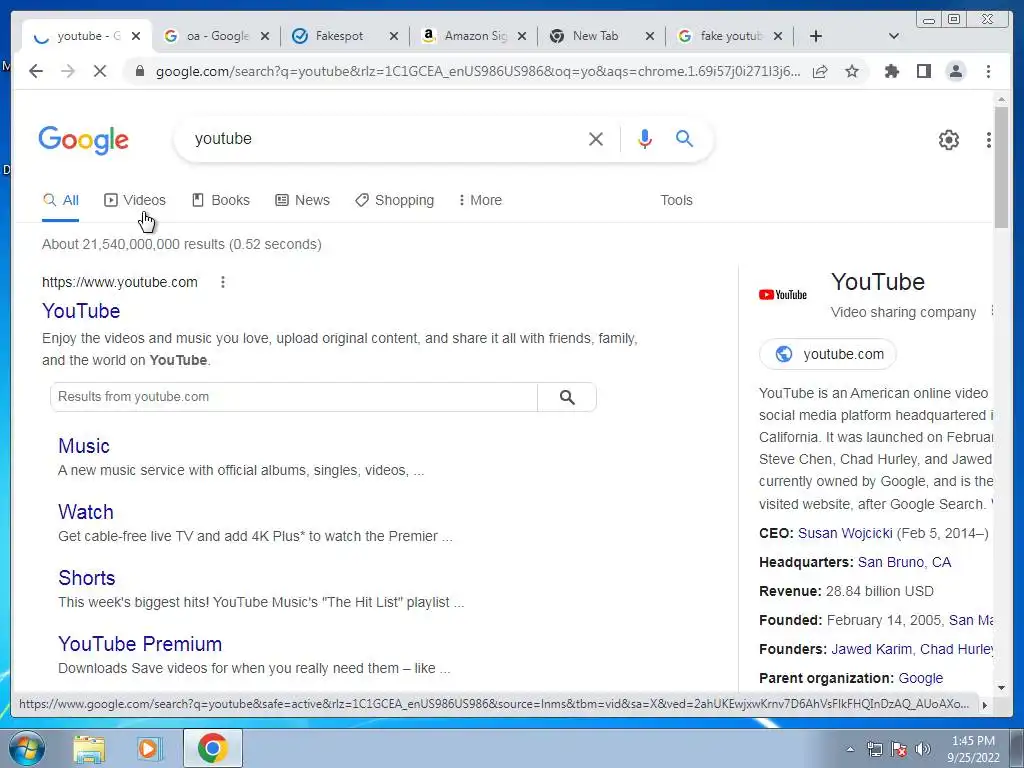Bookmark this page with the star

click(852, 71)
